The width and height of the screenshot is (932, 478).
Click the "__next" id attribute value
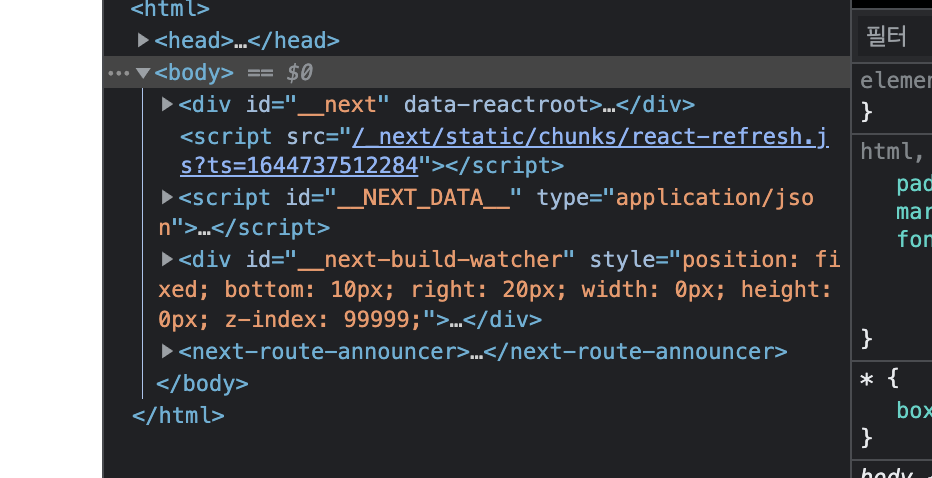point(337,105)
